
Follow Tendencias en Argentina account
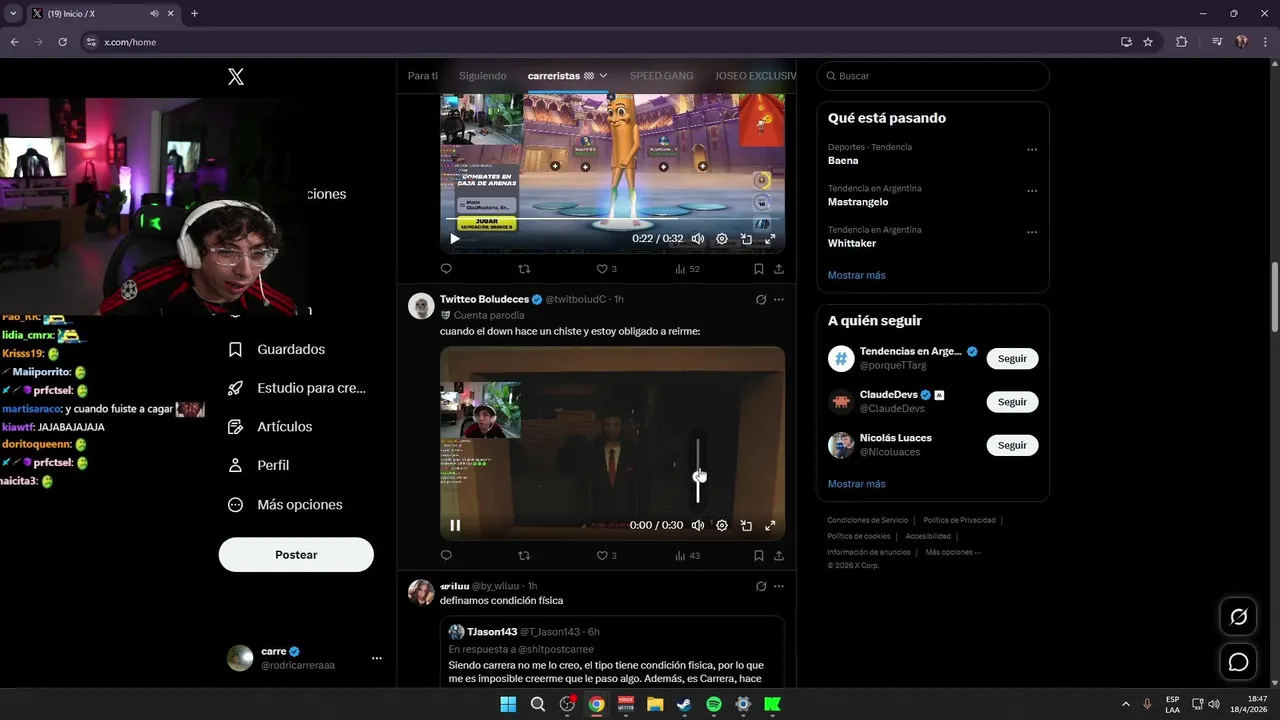pyautogui.click(x=1012, y=358)
